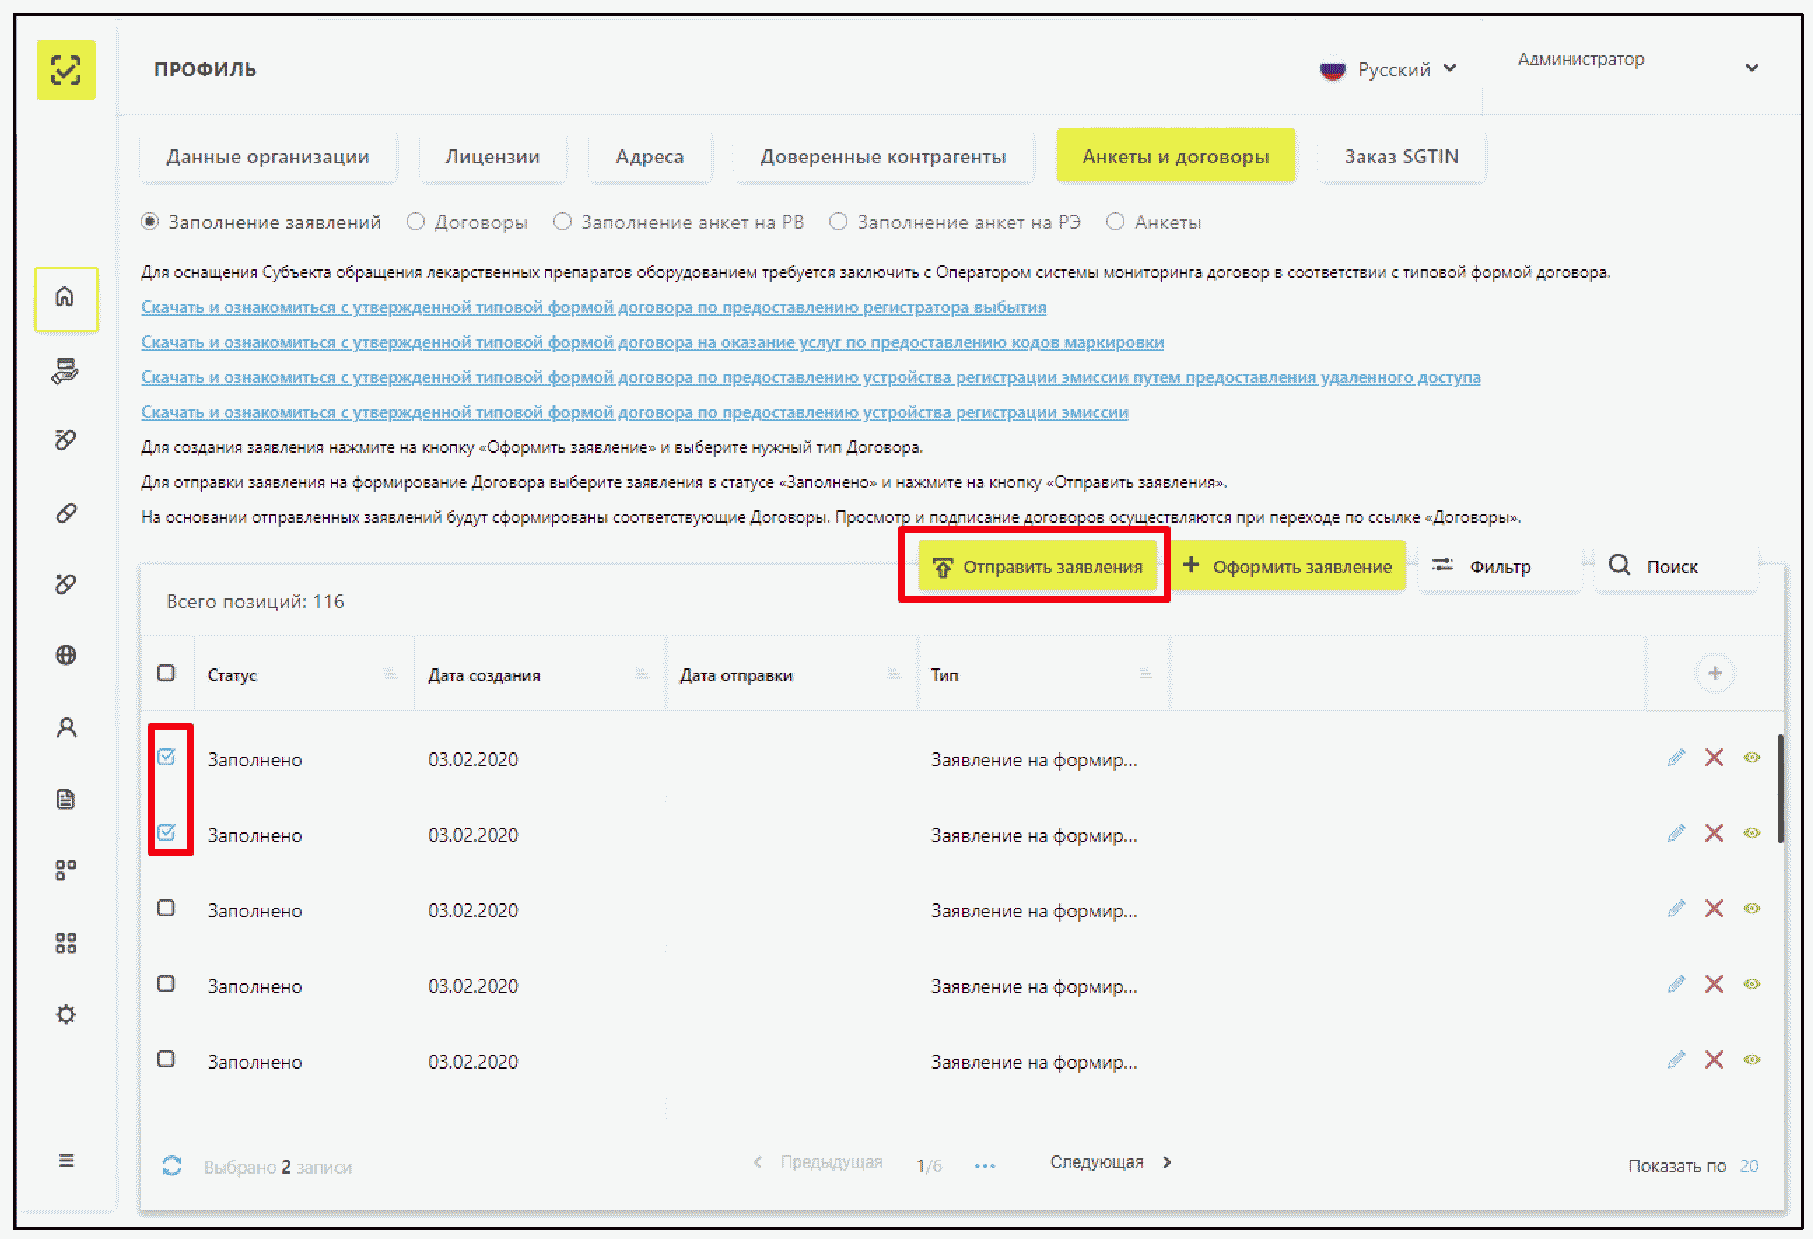The height and width of the screenshot is (1239, 1813).
Task: Click the three-squares sidebar icon
Action: [x=66, y=870]
